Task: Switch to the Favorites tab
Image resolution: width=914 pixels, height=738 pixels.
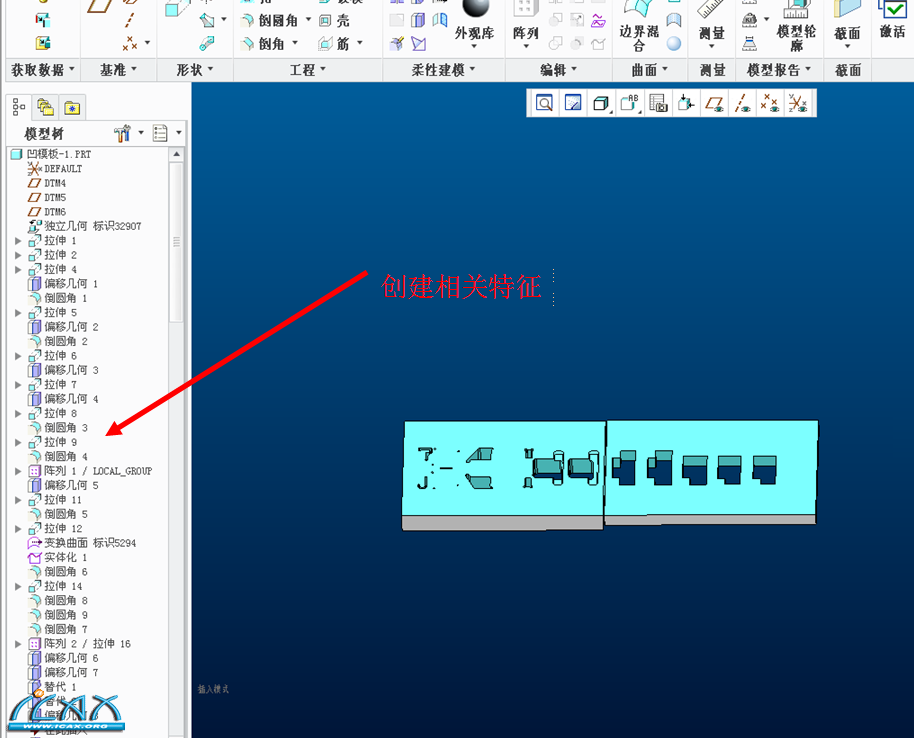Action: [72, 108]
